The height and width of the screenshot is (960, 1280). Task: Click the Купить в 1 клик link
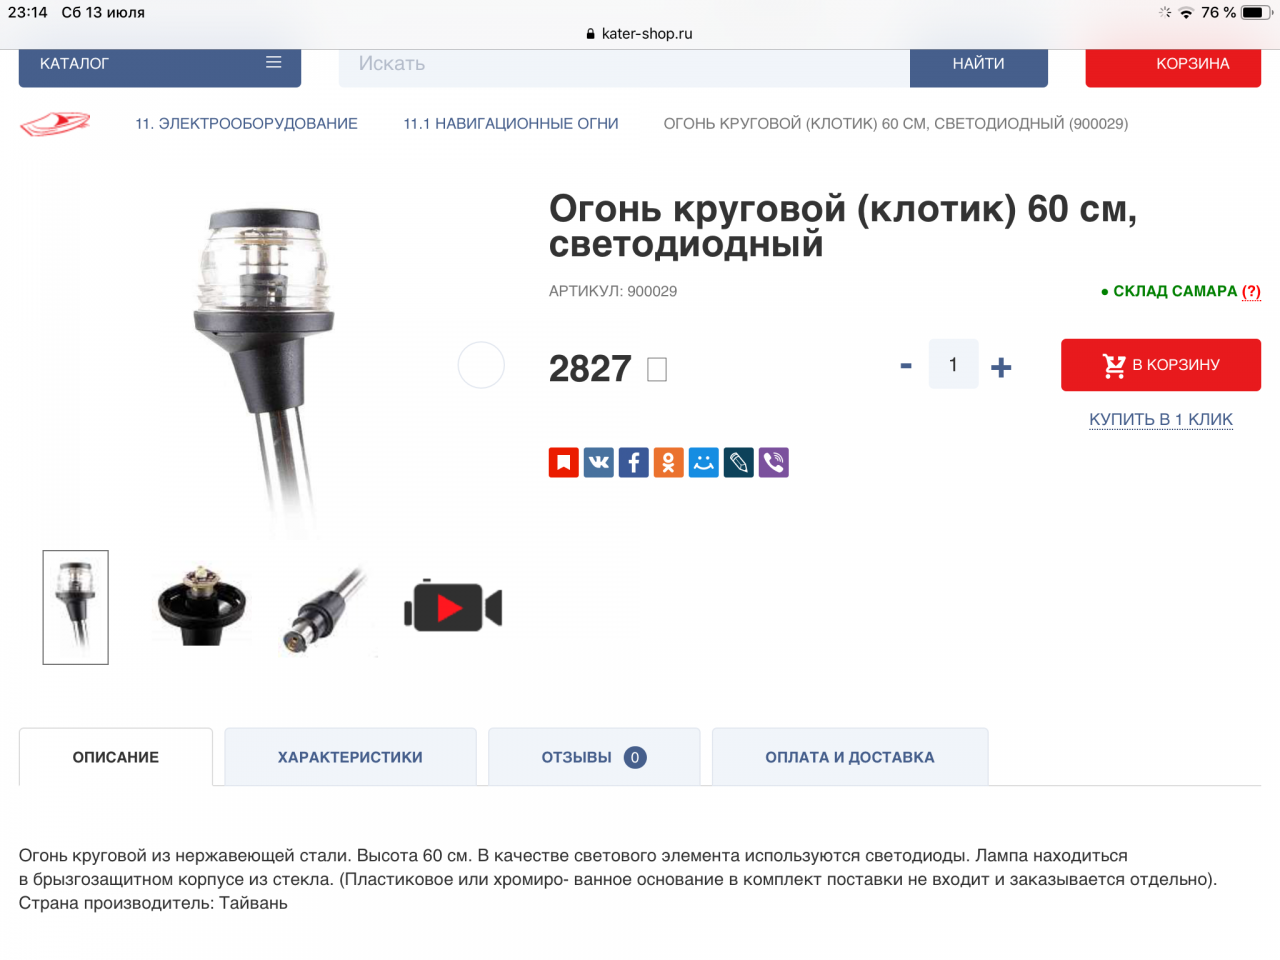(x=1161, y=419)
